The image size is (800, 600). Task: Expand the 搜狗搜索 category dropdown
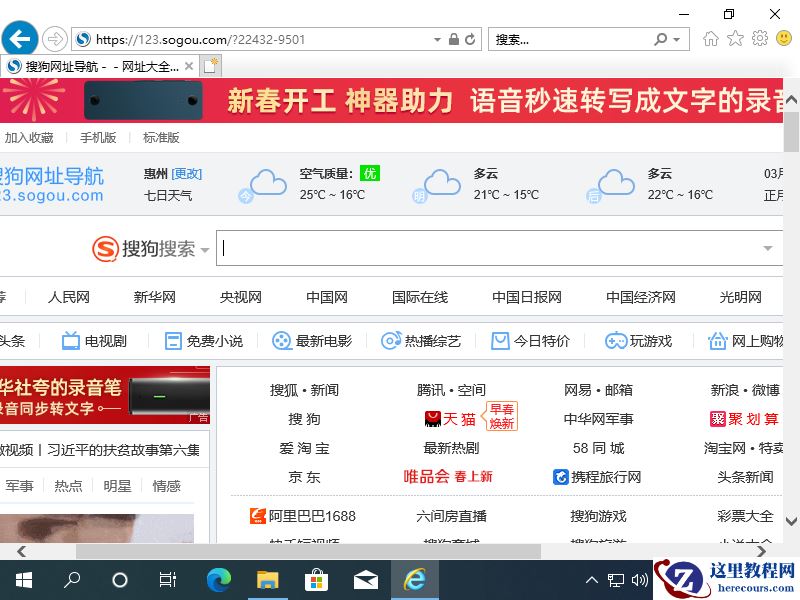point(205,251)
